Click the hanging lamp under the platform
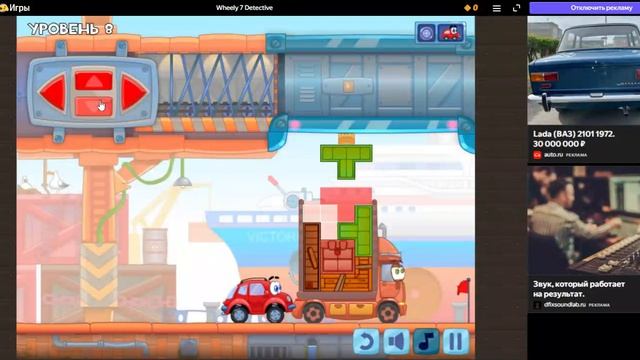640x360 pixels. pos(182,181)
